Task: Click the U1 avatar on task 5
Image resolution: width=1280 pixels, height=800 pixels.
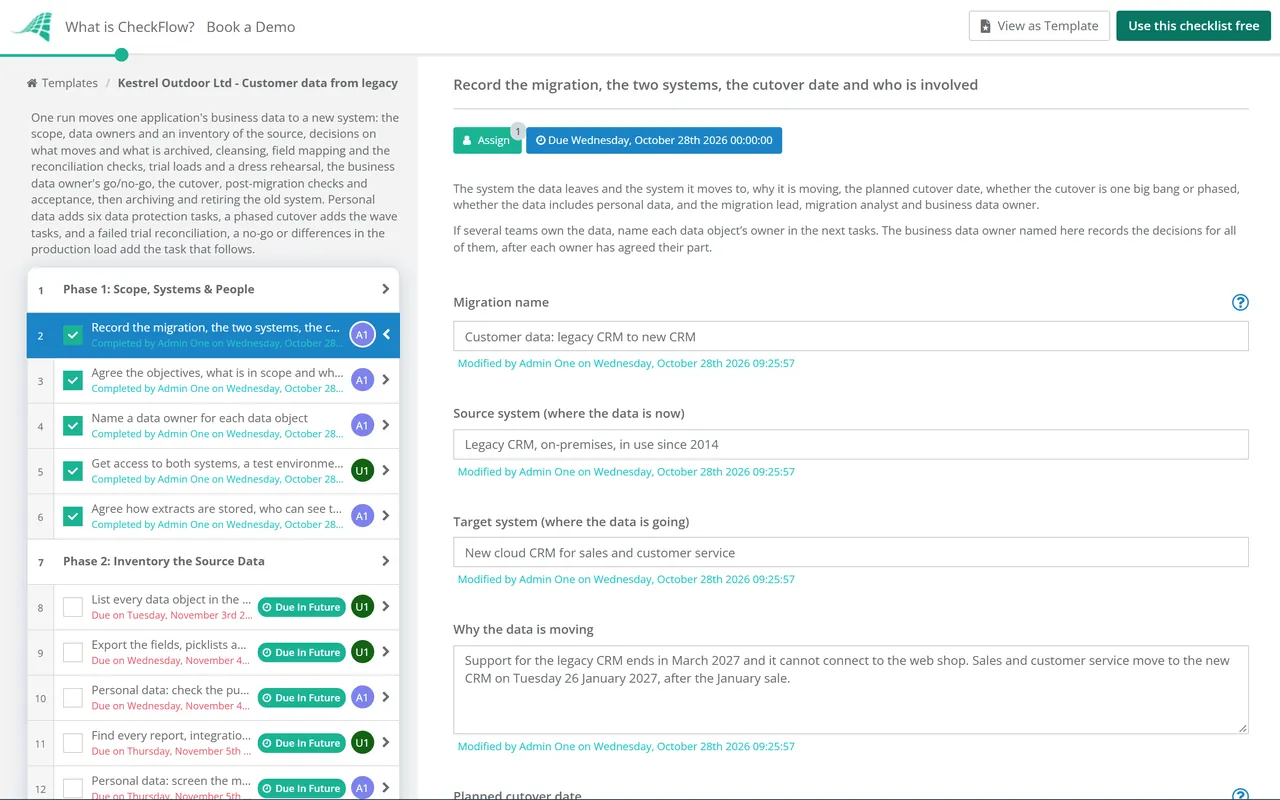Action: tap(362, 470)
